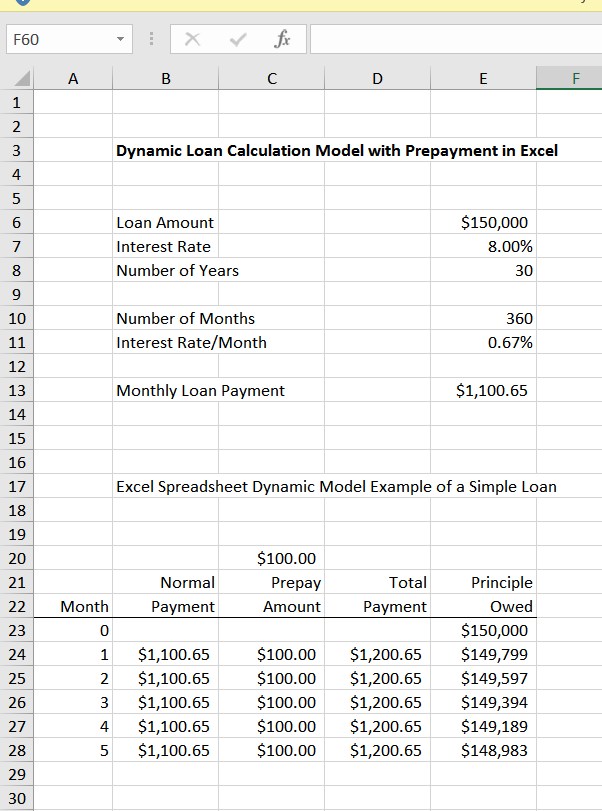Click the Enter checkmark formula bar icon

tap(238, 39)
